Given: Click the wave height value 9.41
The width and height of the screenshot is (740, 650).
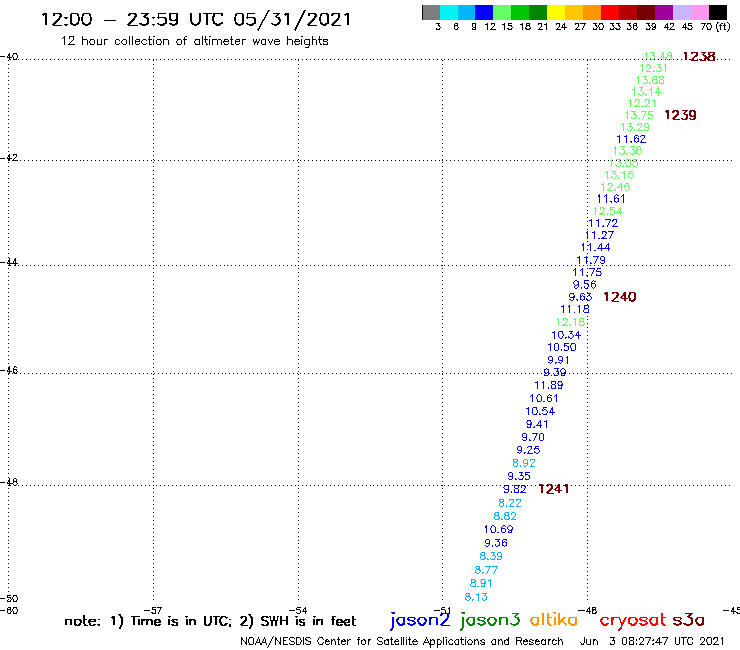Looking at the screenshot, I should [537, 424].
